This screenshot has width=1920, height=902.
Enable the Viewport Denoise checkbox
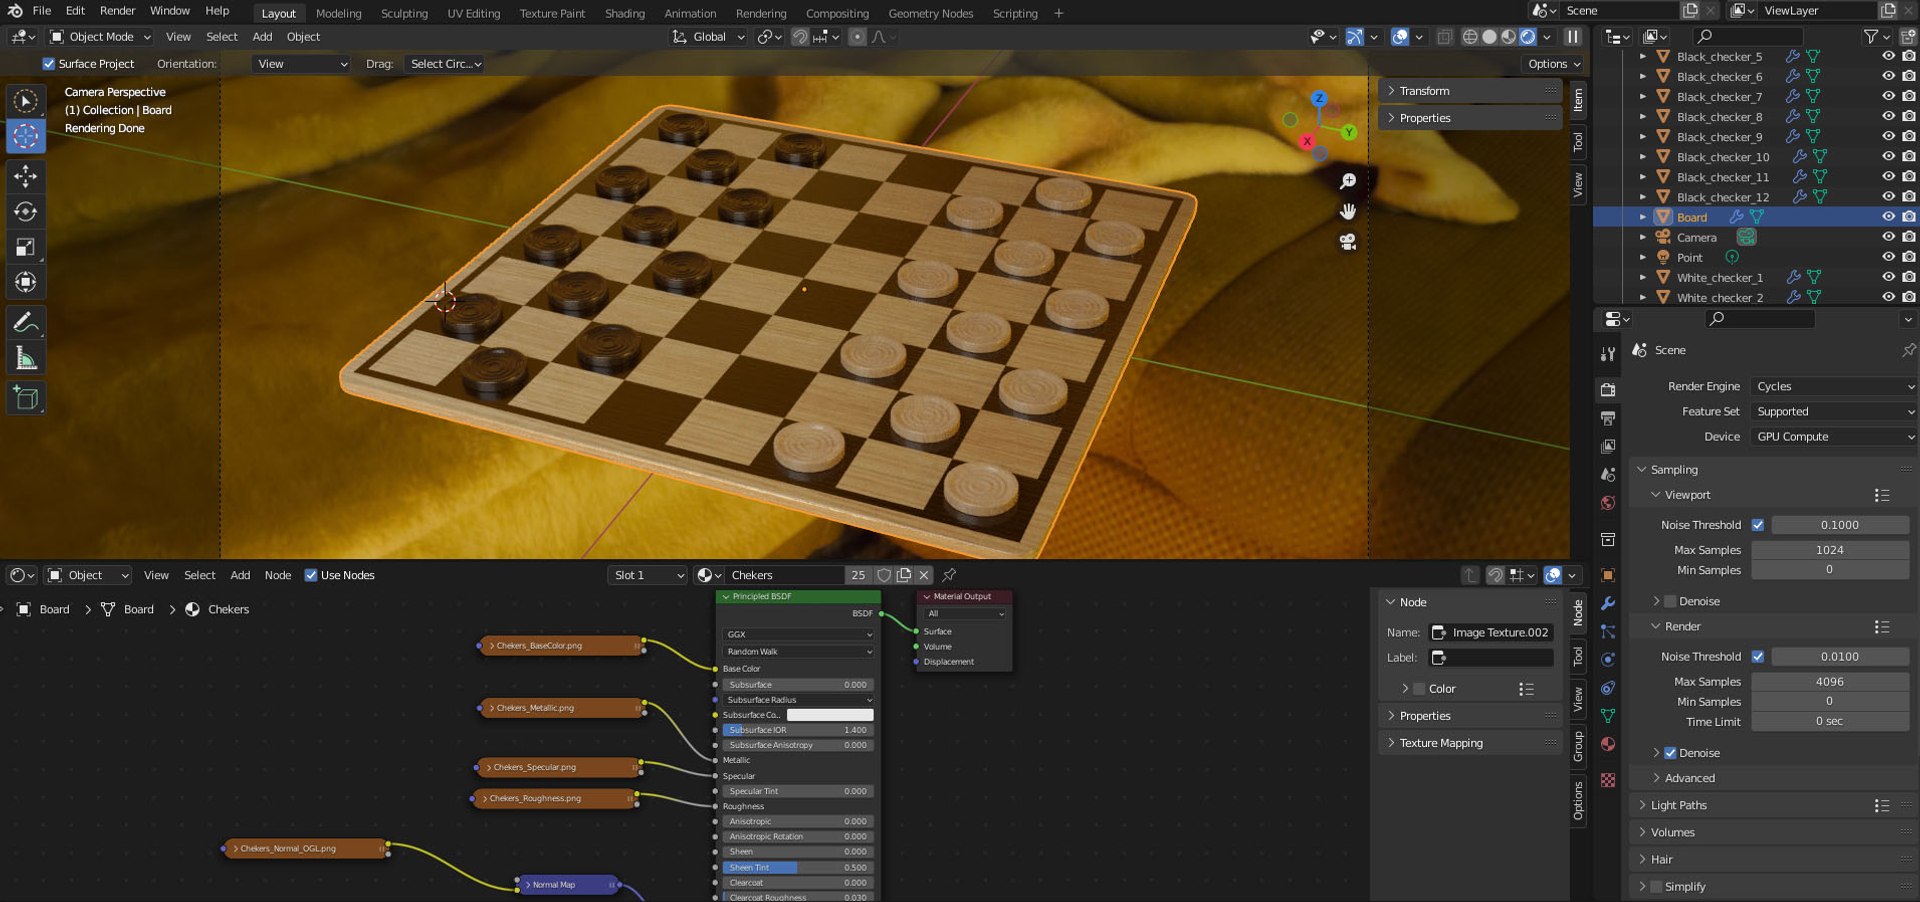point(1670,601)
